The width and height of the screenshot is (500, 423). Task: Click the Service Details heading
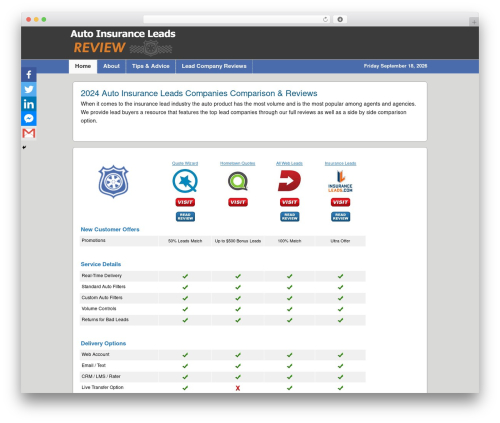pyautogui.click(x=101, y=264)
